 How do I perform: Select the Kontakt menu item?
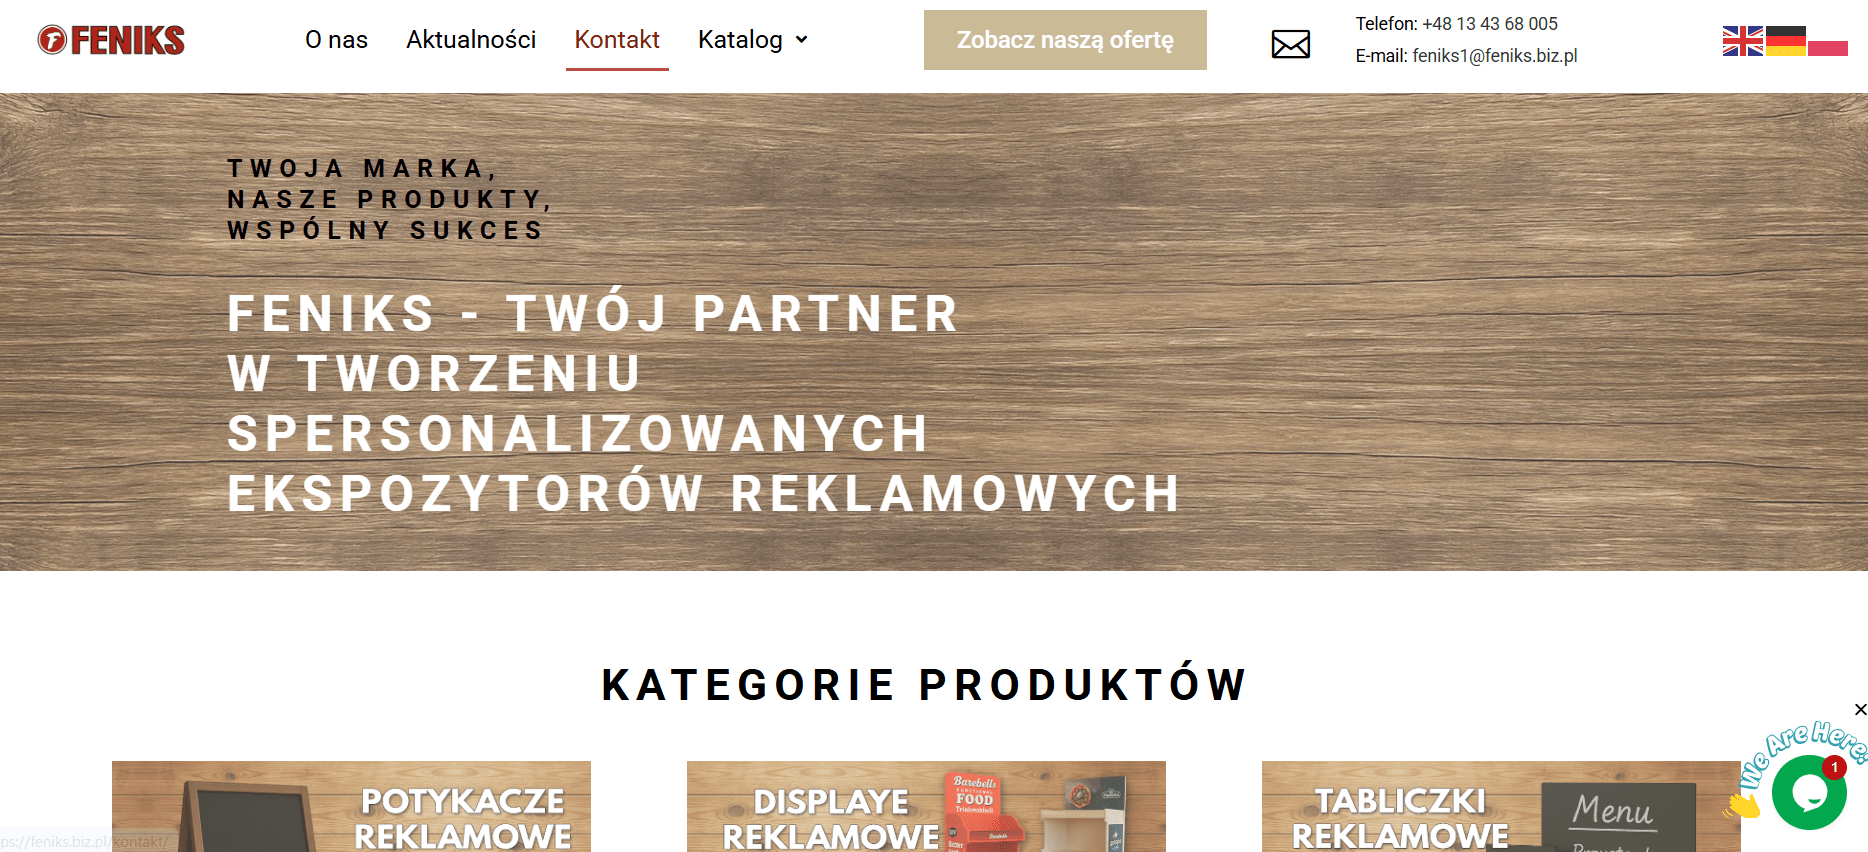[x=617, y=40]
